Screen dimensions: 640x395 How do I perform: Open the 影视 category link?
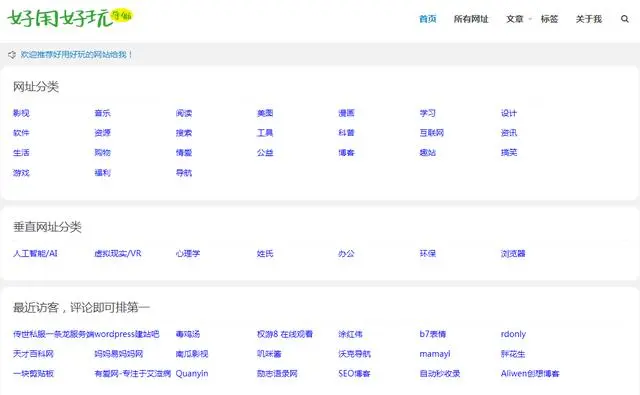[21, 113]
